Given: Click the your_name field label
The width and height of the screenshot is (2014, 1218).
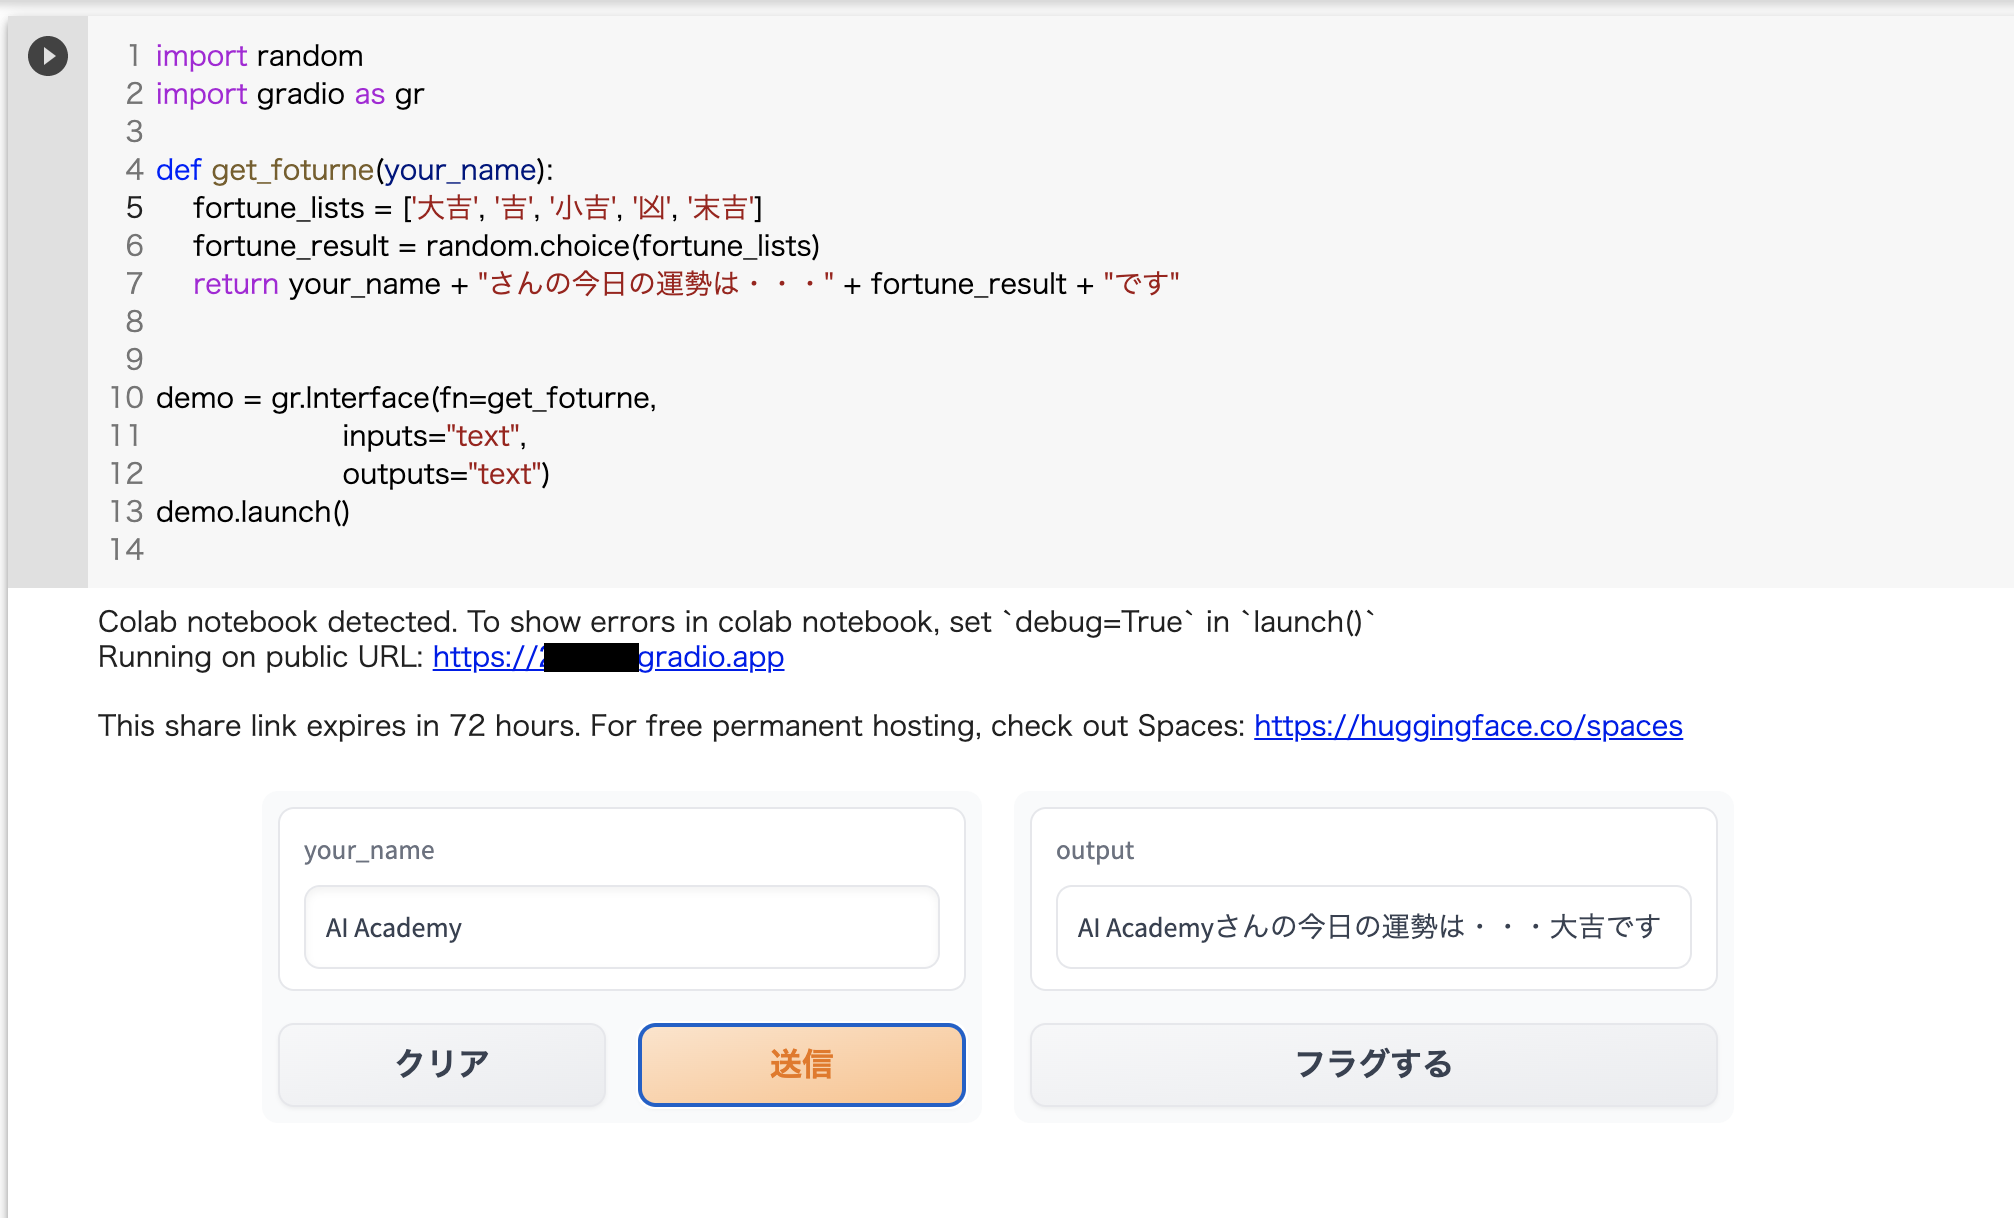Looking at the screenshot, I should [368, 850].
